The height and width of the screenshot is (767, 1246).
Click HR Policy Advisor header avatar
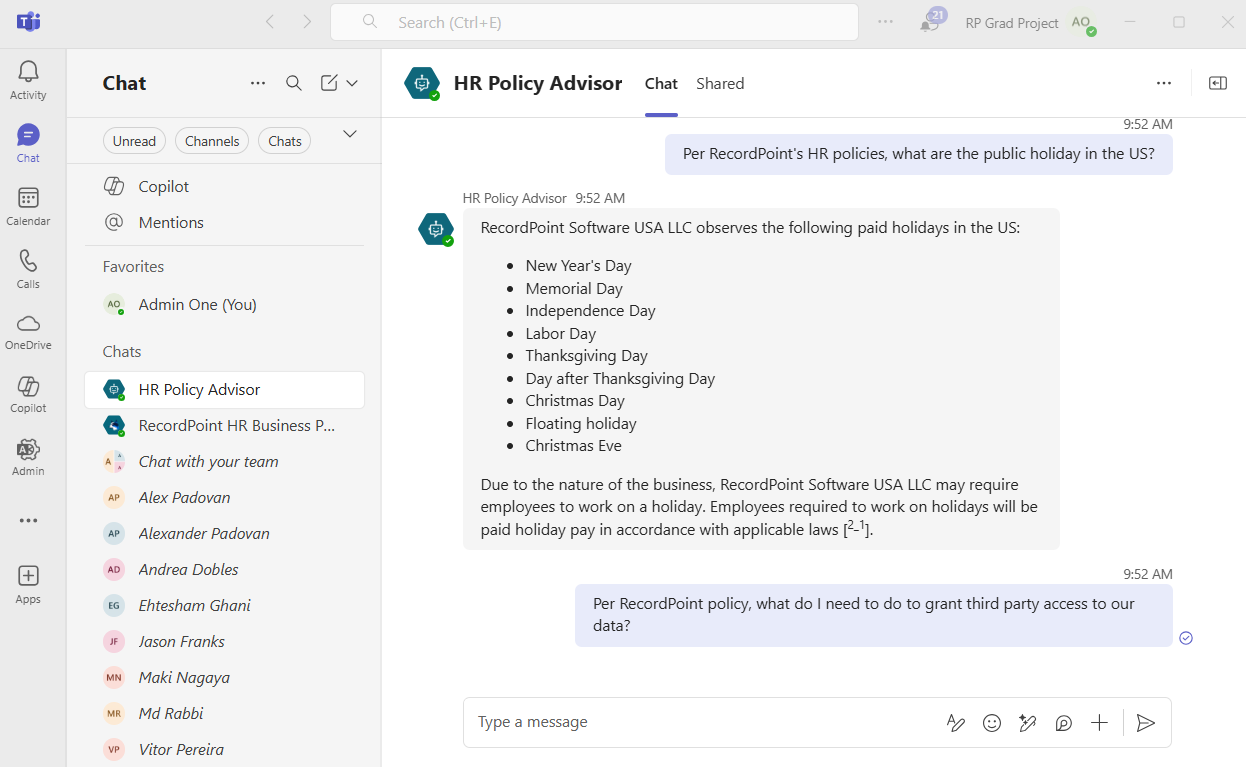pyautogui.click(x=422, y=83)
